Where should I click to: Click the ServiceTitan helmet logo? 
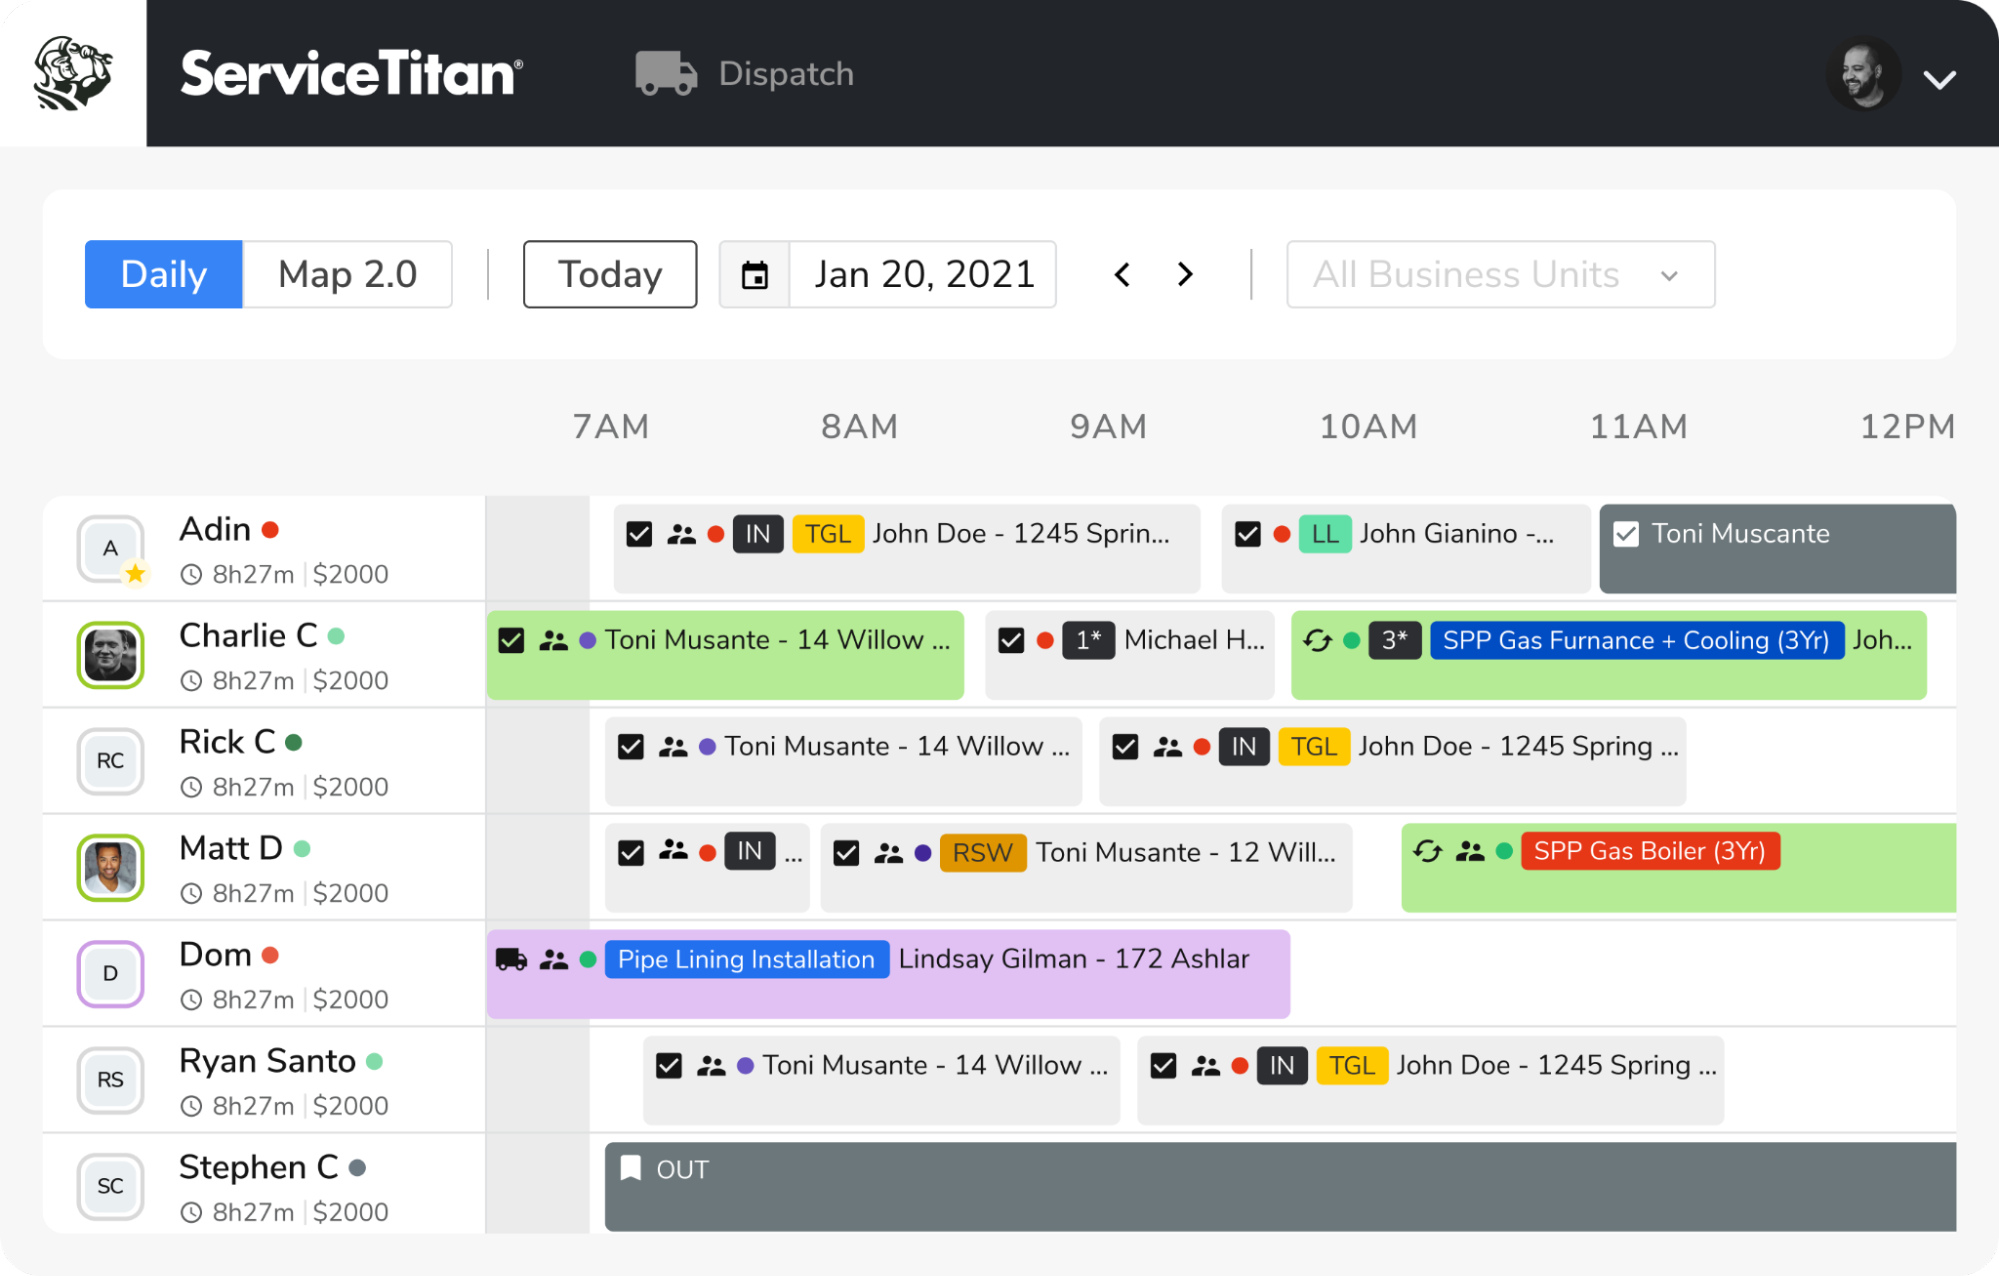tap(72, 73)
